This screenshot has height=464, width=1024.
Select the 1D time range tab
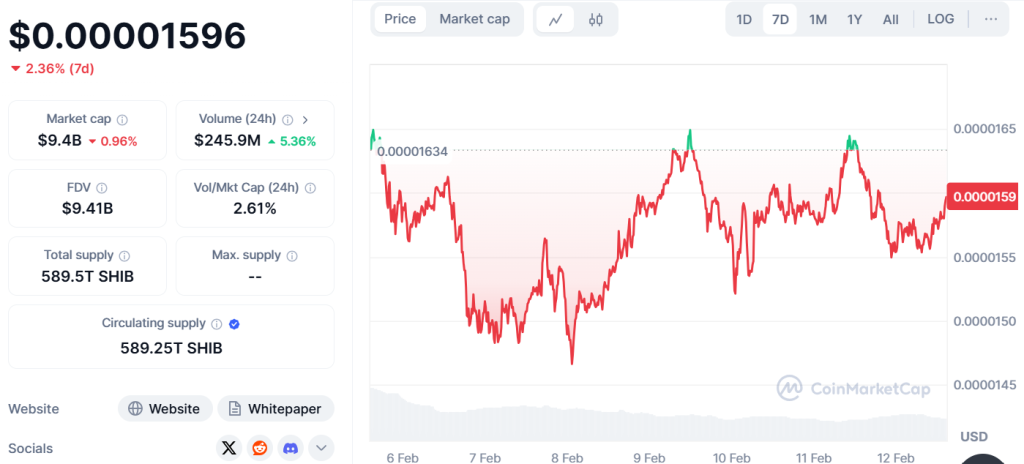pyautogui.click(x=744, y=19)
